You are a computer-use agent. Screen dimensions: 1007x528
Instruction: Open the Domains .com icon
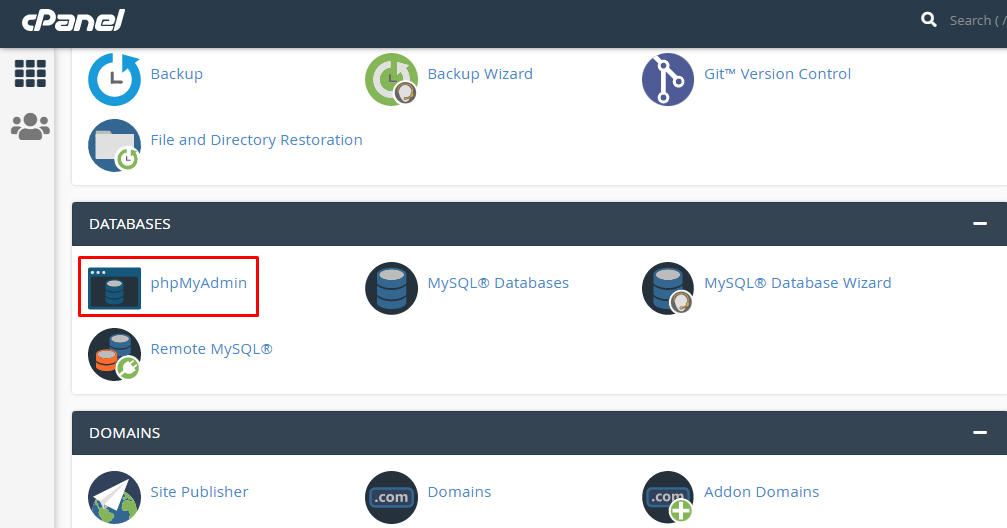point(391,496)
